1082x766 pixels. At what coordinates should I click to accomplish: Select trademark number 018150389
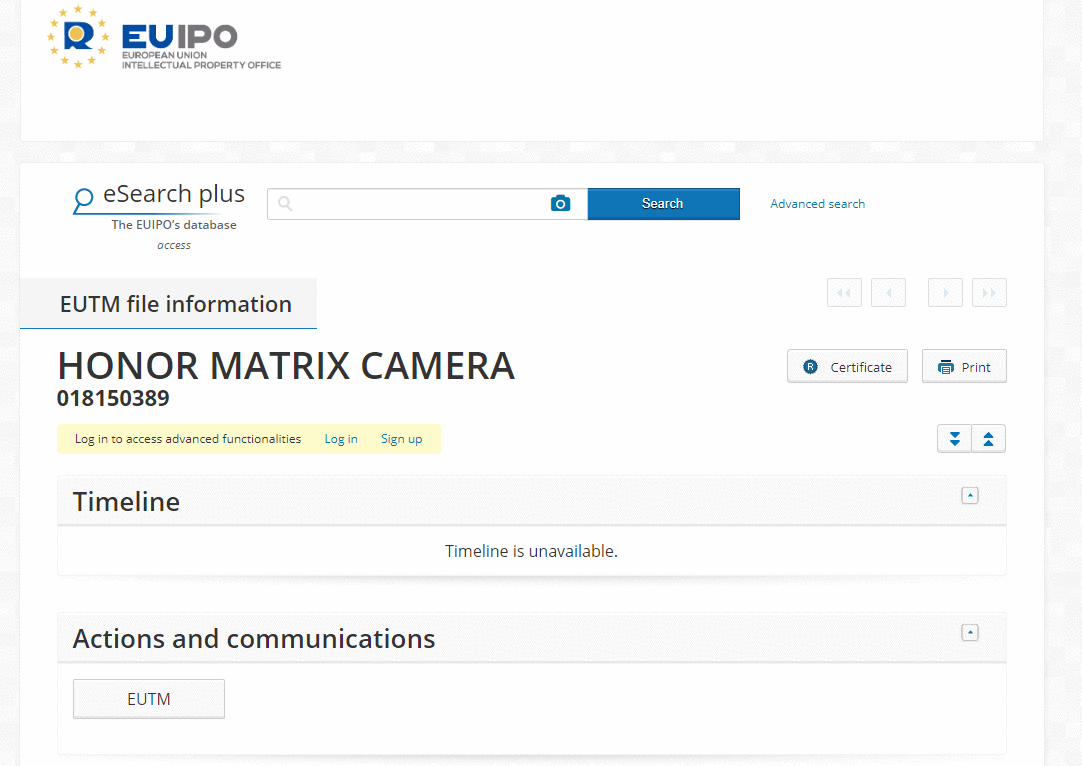tap(113, 398)
